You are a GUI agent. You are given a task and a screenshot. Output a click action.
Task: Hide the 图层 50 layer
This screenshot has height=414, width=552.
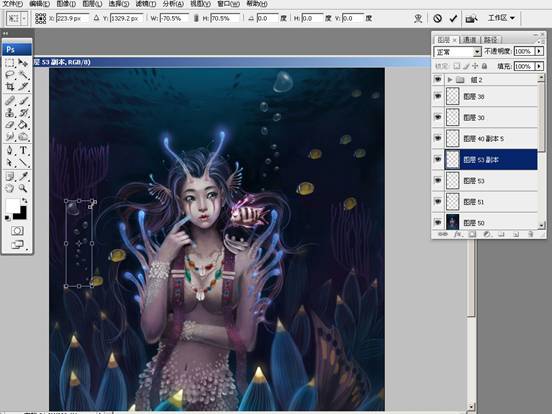[438, 222]
